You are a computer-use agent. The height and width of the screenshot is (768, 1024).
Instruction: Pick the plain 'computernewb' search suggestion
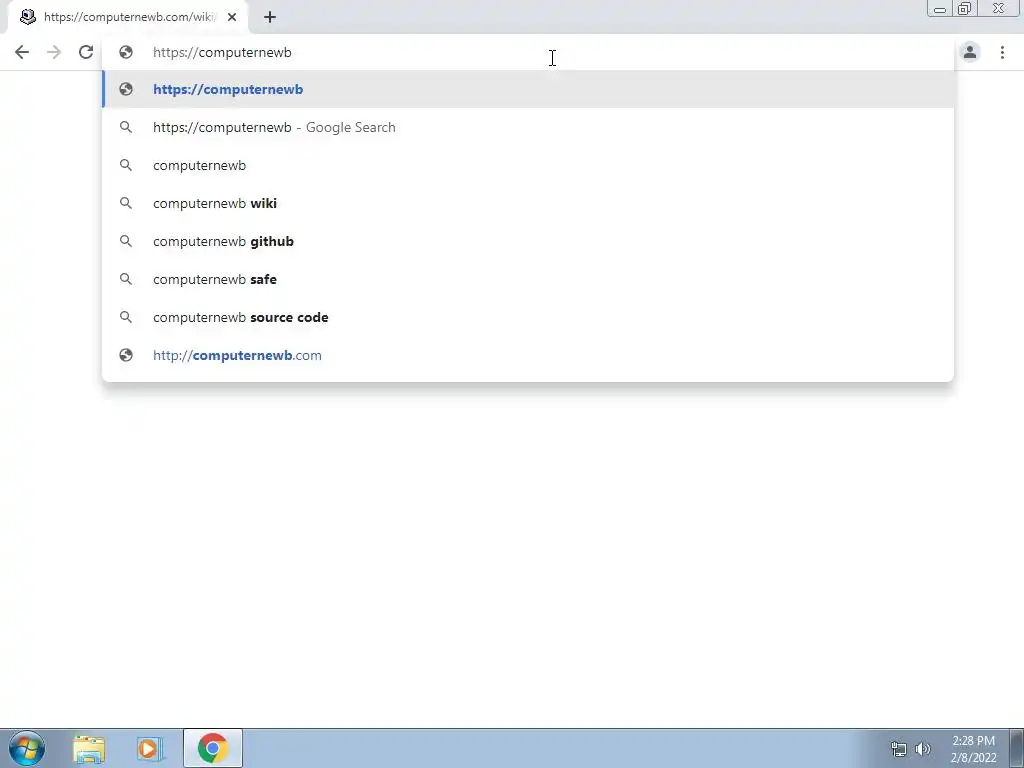pos(528,165)
